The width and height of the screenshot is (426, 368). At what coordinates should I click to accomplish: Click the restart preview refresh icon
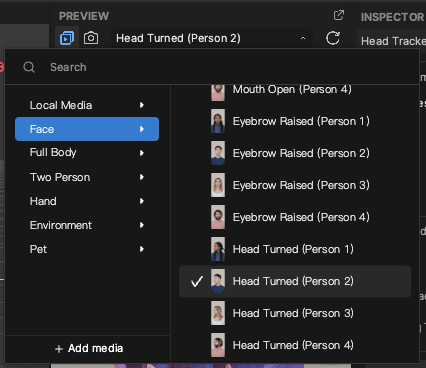click(333, 38)
